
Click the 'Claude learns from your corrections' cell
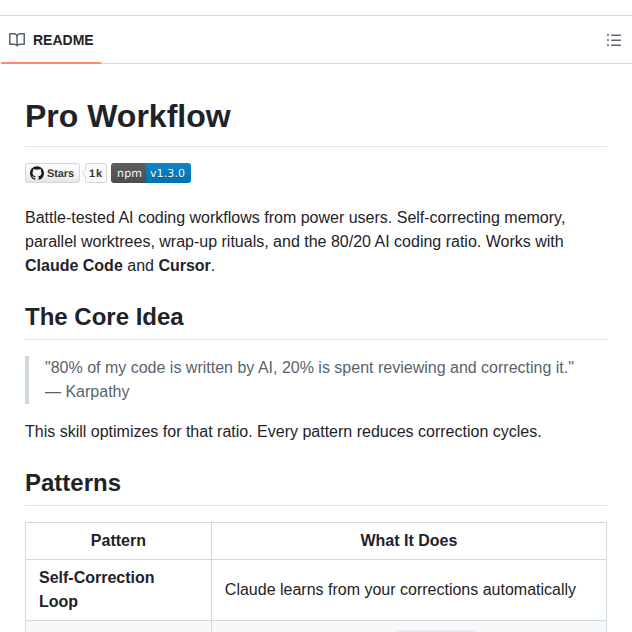(400, 589)
